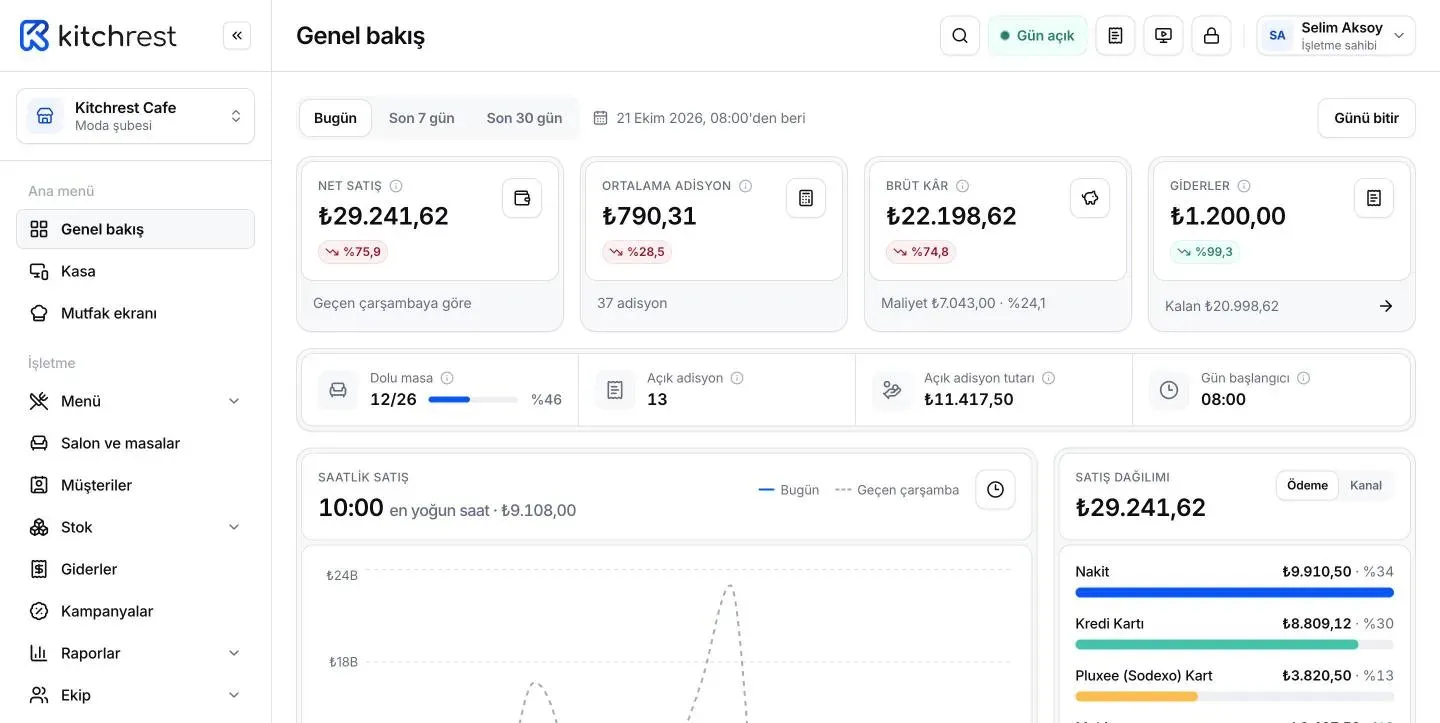Image resolution: width=1440 pixels, height=723 pixels.
Task: Show info tooltip for Net Satış
Action: (396, 186)
